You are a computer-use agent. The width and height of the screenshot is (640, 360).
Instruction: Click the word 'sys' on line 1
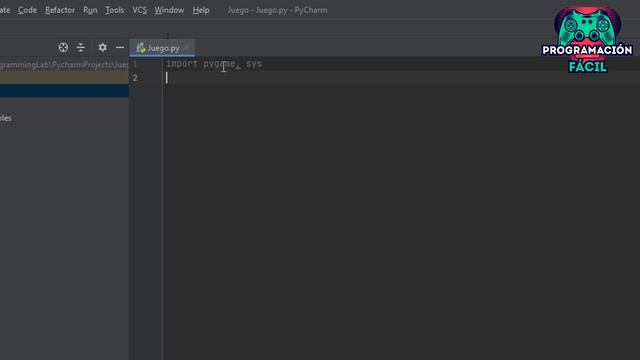254,64
